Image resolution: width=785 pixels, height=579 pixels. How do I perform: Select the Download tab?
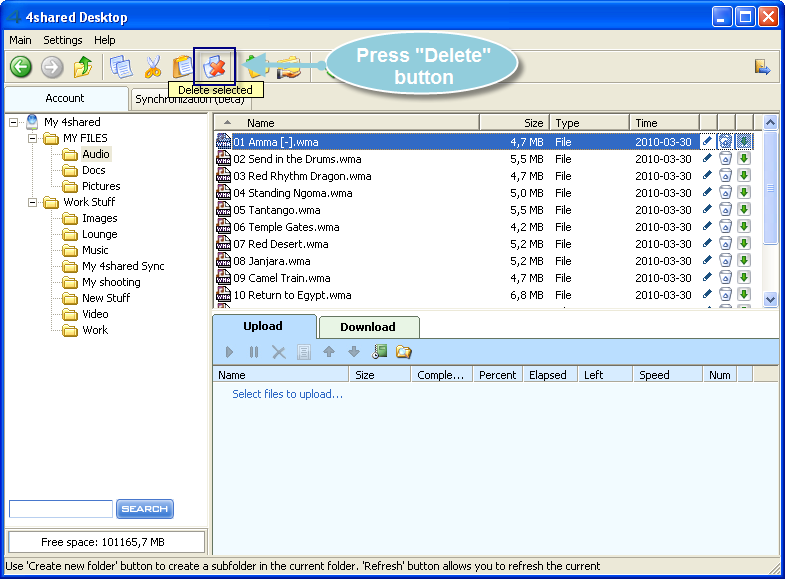coord(368,327)
